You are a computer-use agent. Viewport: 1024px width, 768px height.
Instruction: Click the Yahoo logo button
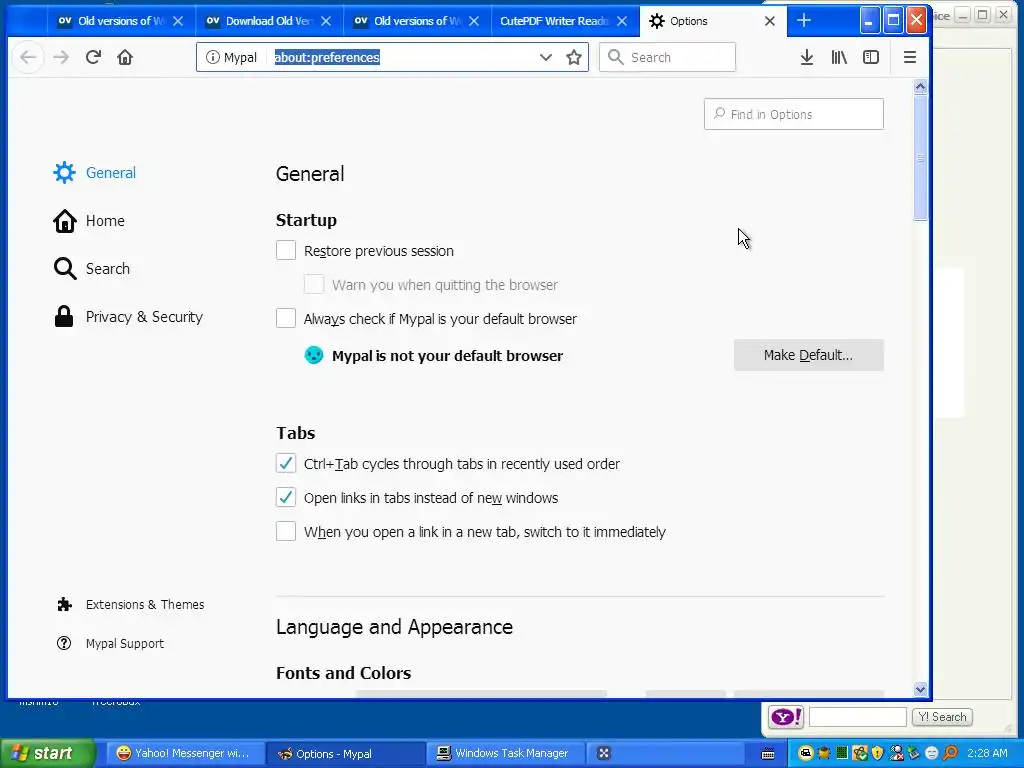(x=786, y=717)
